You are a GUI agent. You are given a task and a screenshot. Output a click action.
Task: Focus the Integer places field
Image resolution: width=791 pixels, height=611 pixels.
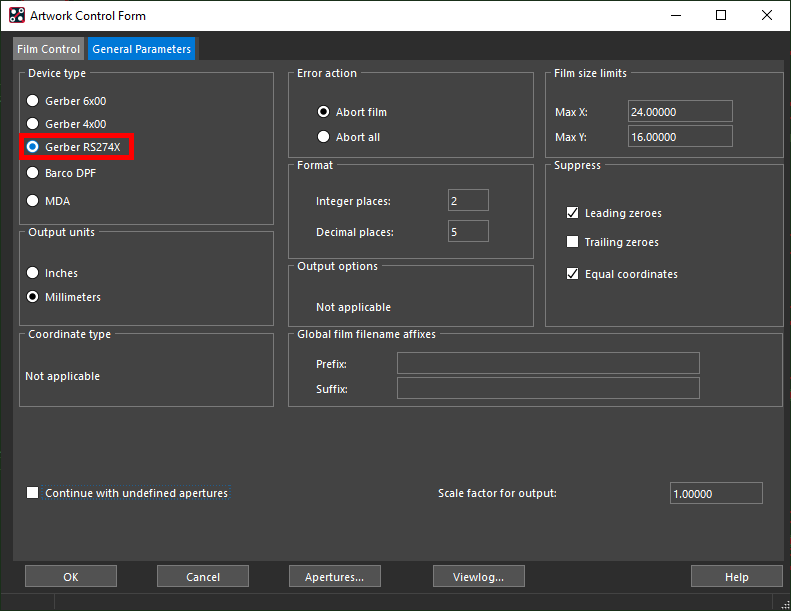468,201
